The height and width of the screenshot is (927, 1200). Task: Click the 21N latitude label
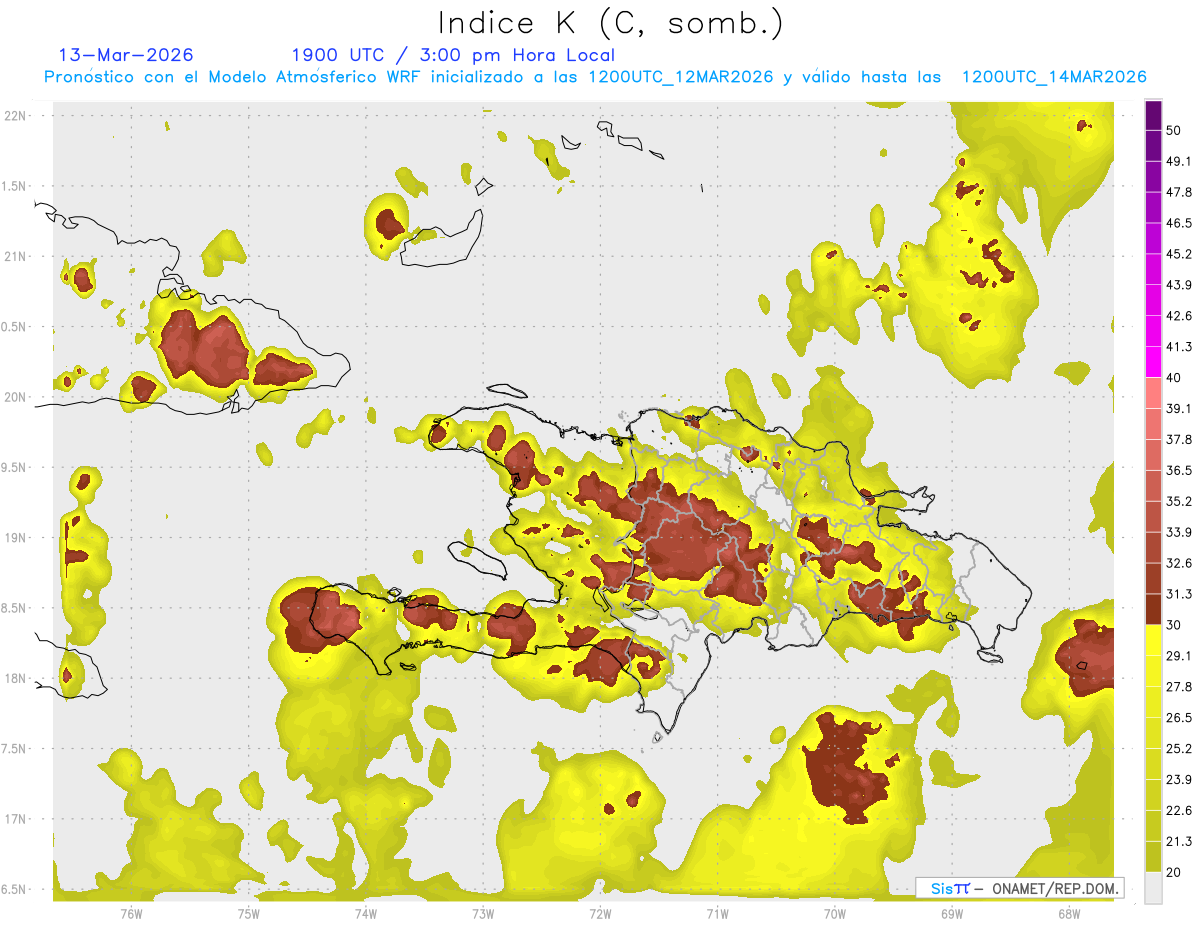[16, 256]
